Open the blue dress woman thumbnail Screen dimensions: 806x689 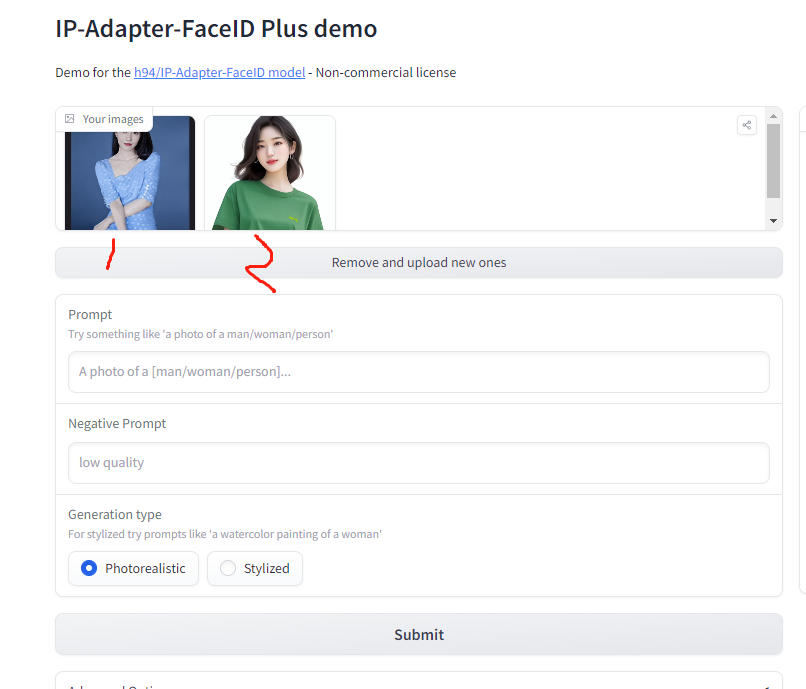130,175
